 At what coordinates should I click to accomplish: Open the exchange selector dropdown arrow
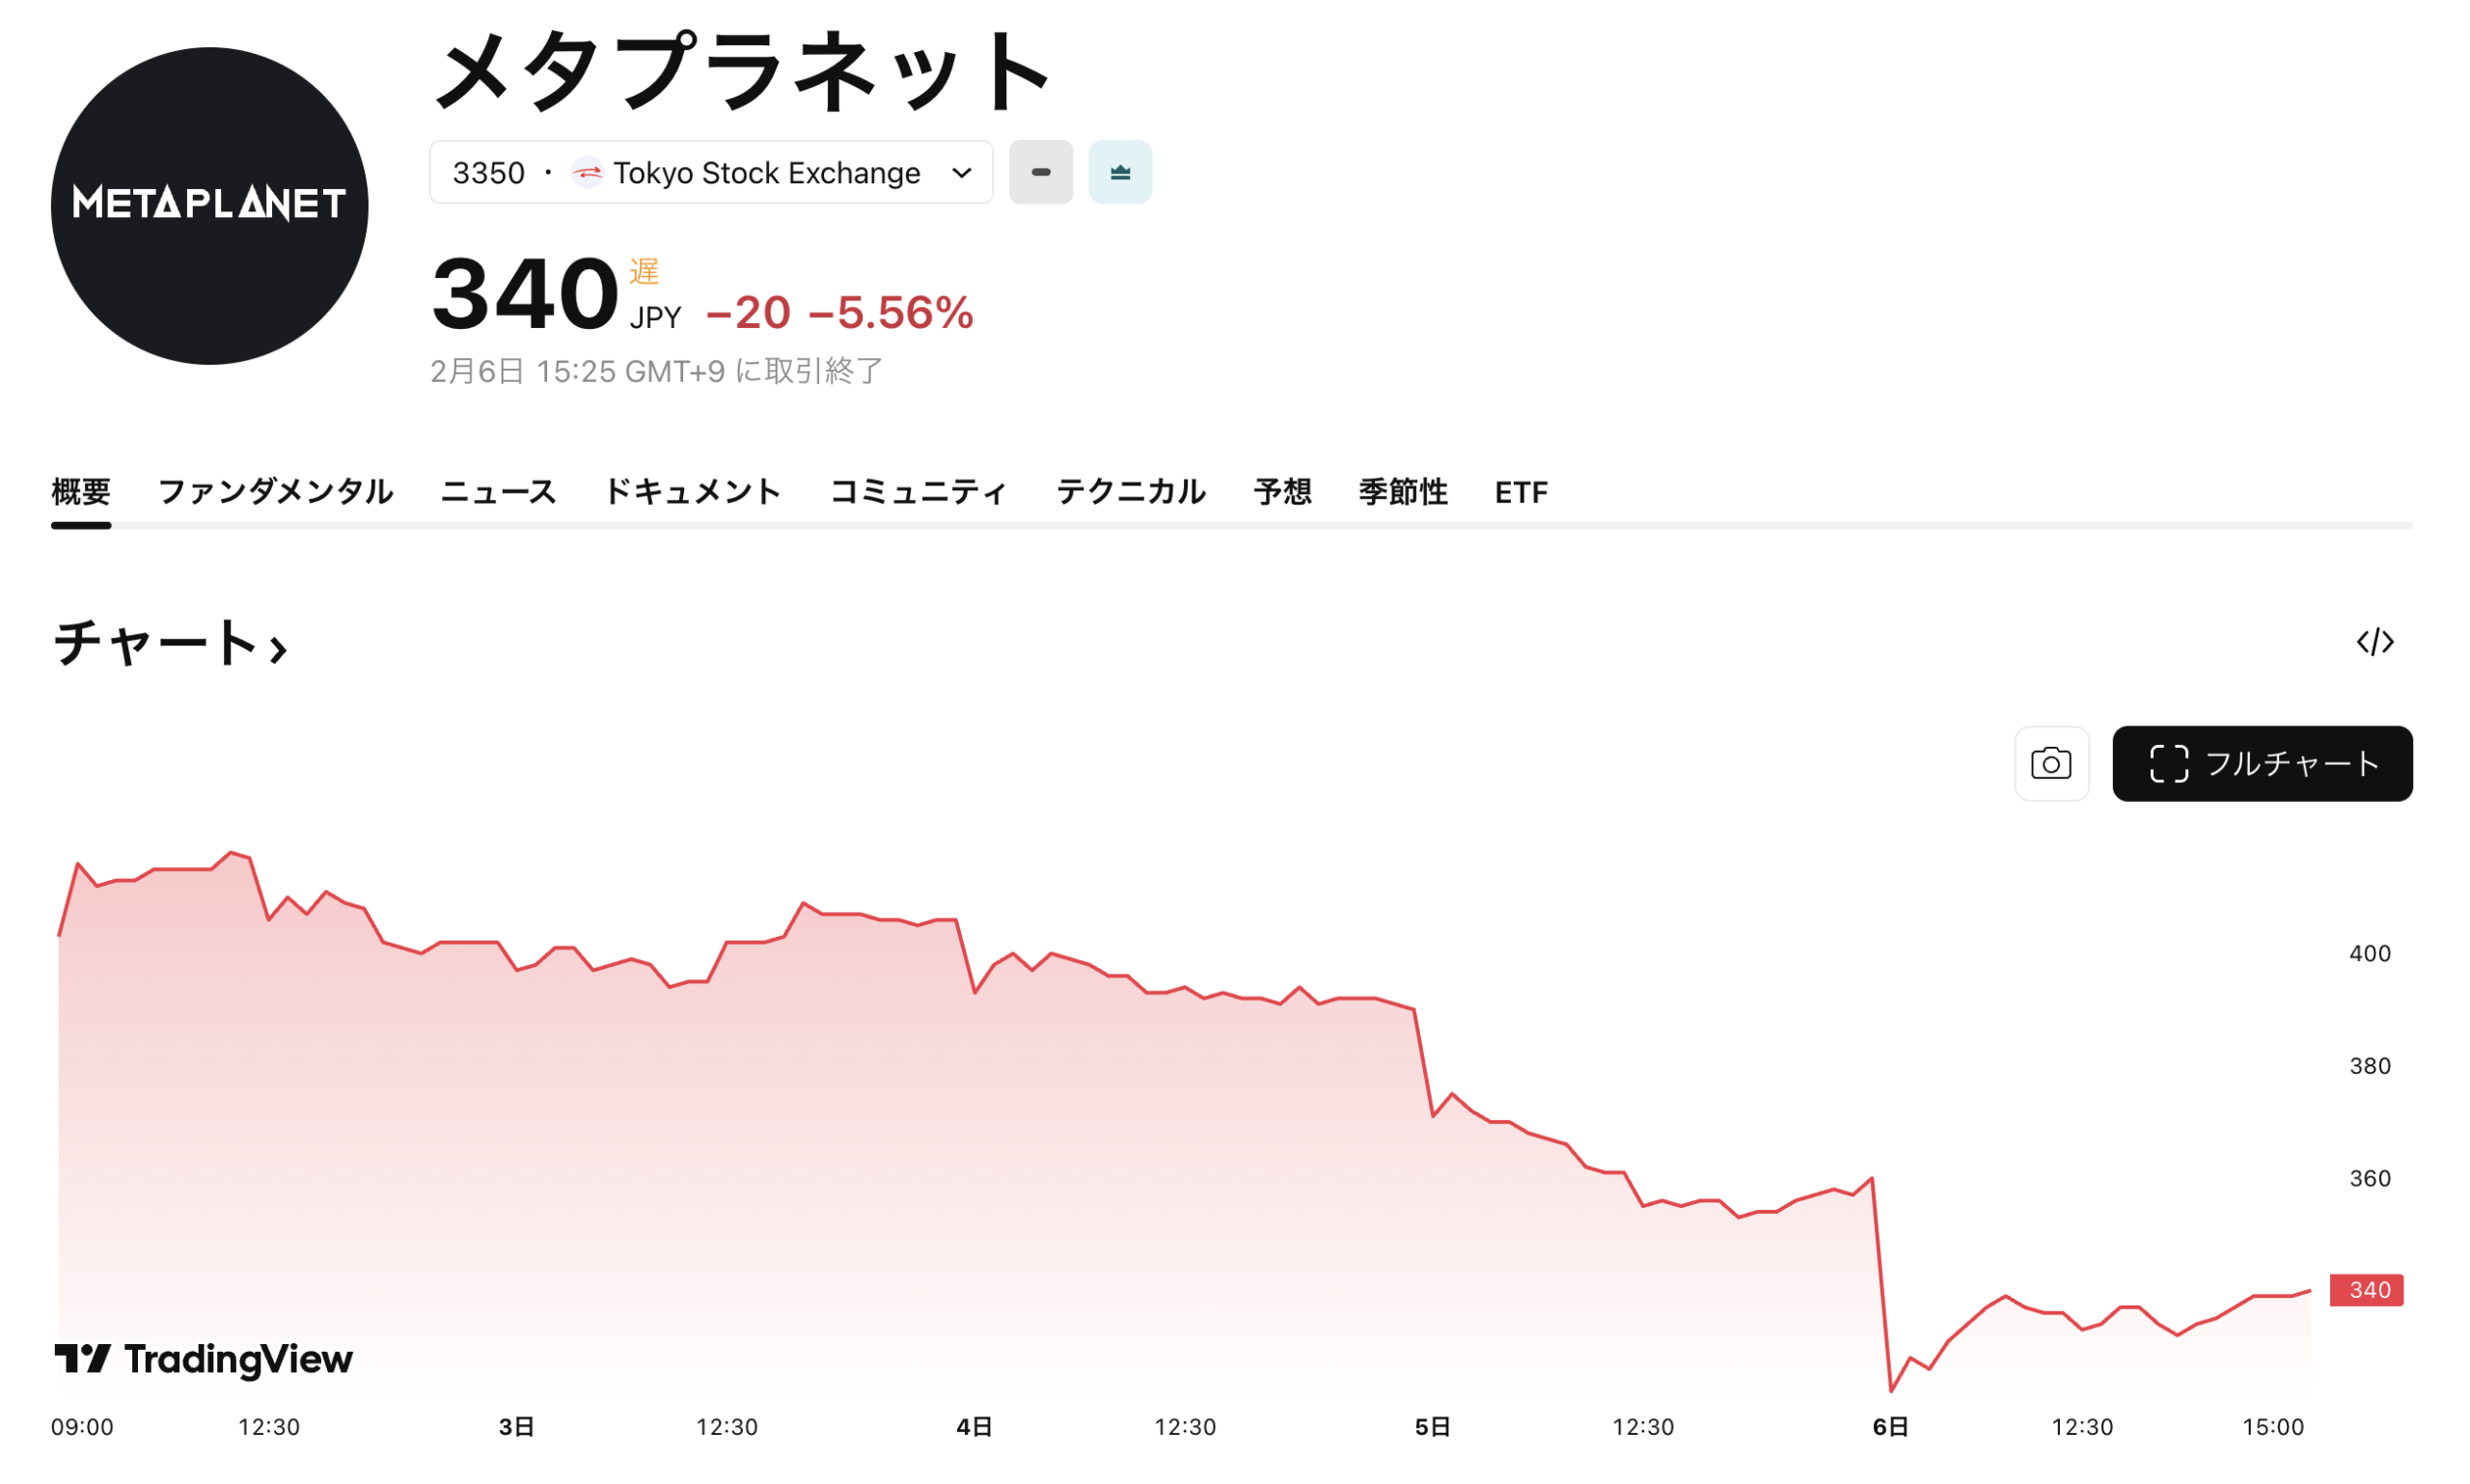pyautogui.click(x=962, y=173)
